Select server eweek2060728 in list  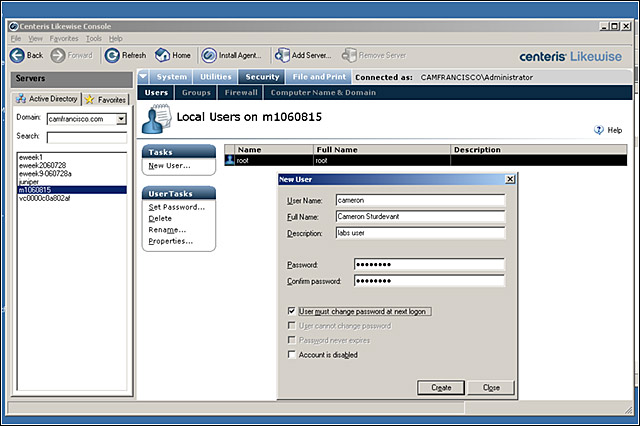72,165
